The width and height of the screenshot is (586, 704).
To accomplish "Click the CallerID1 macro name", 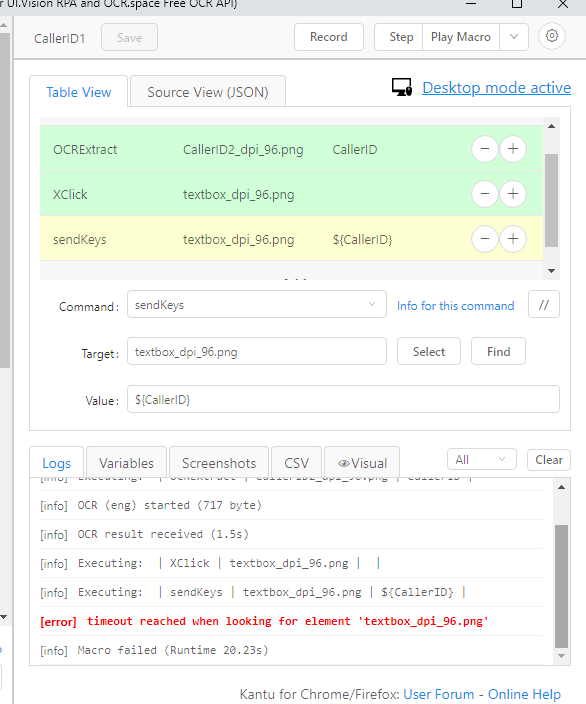I will pyautogui.click(x=59, y=39).
